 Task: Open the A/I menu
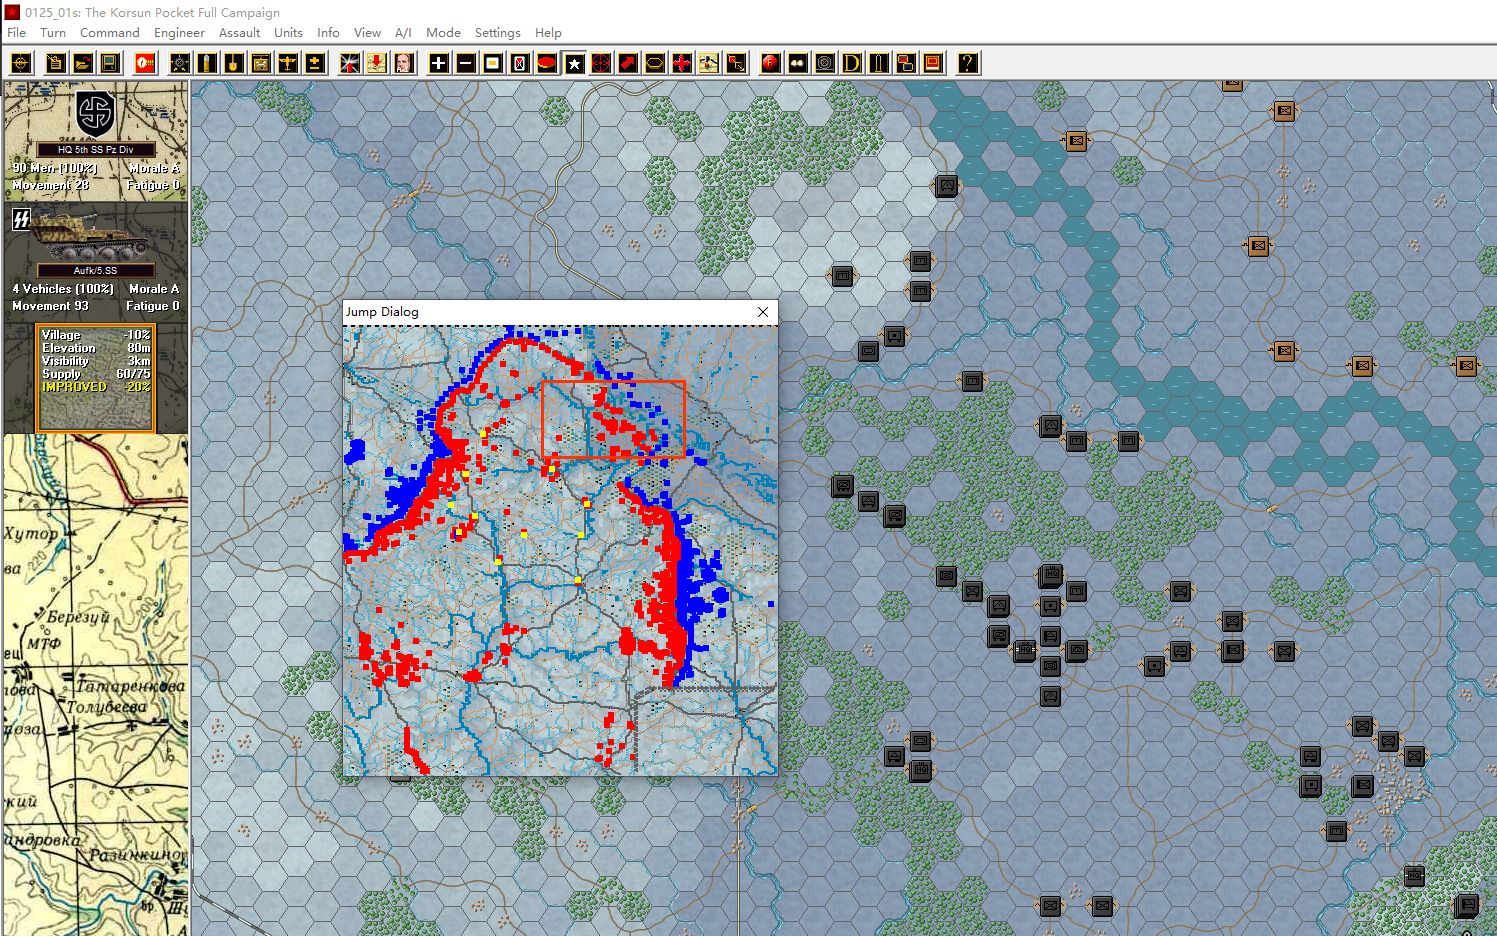pos(403,32)
